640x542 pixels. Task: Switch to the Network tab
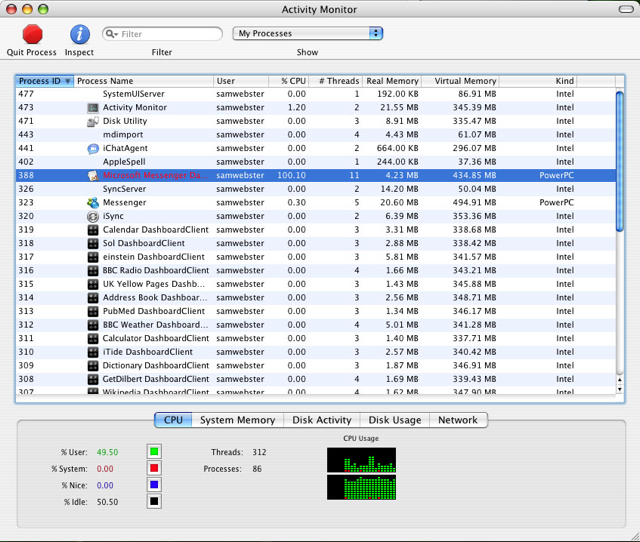click(x=458, y=420)
